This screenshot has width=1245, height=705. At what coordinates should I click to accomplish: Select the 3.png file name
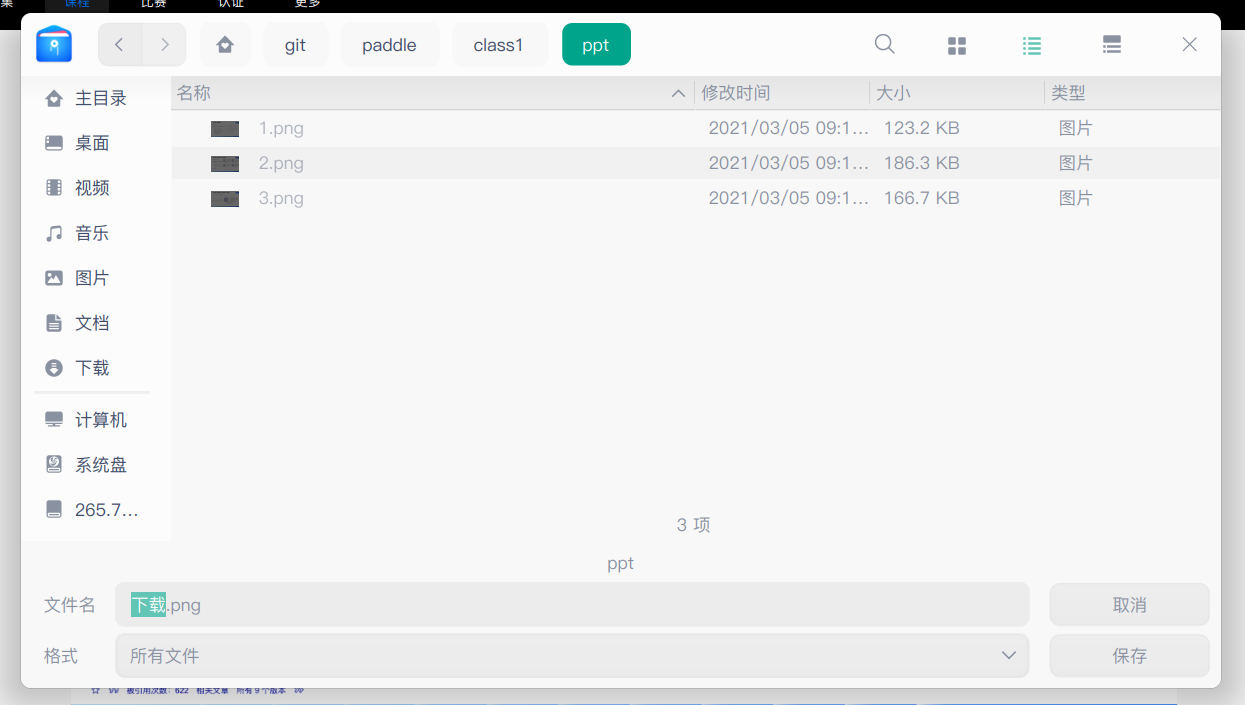281,198
